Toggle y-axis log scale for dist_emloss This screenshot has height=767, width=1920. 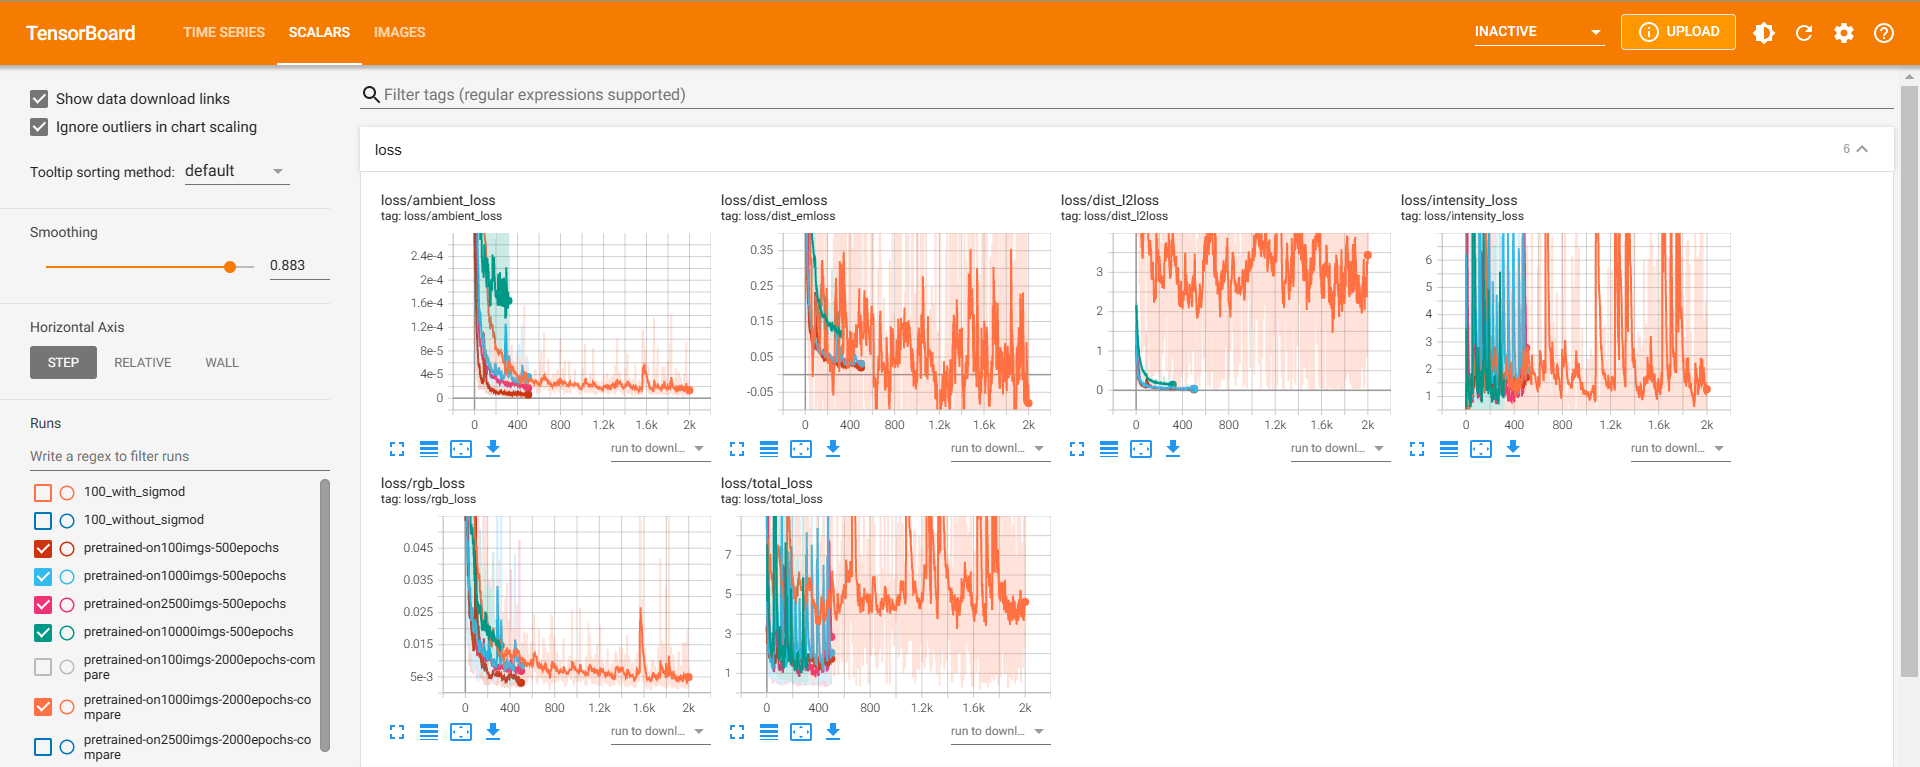pyautogui.click(x=769, y=449)
